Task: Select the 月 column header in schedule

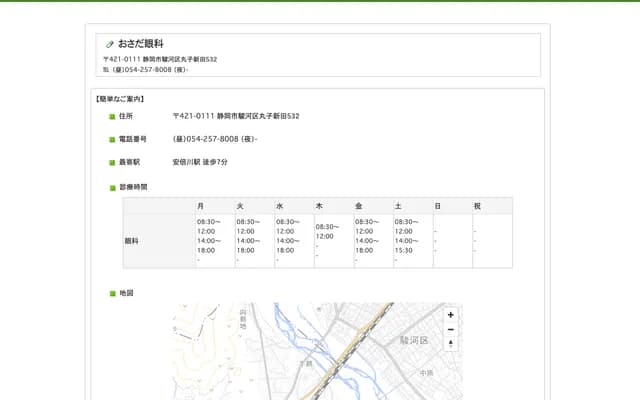Action: click(x=201, y=206)
